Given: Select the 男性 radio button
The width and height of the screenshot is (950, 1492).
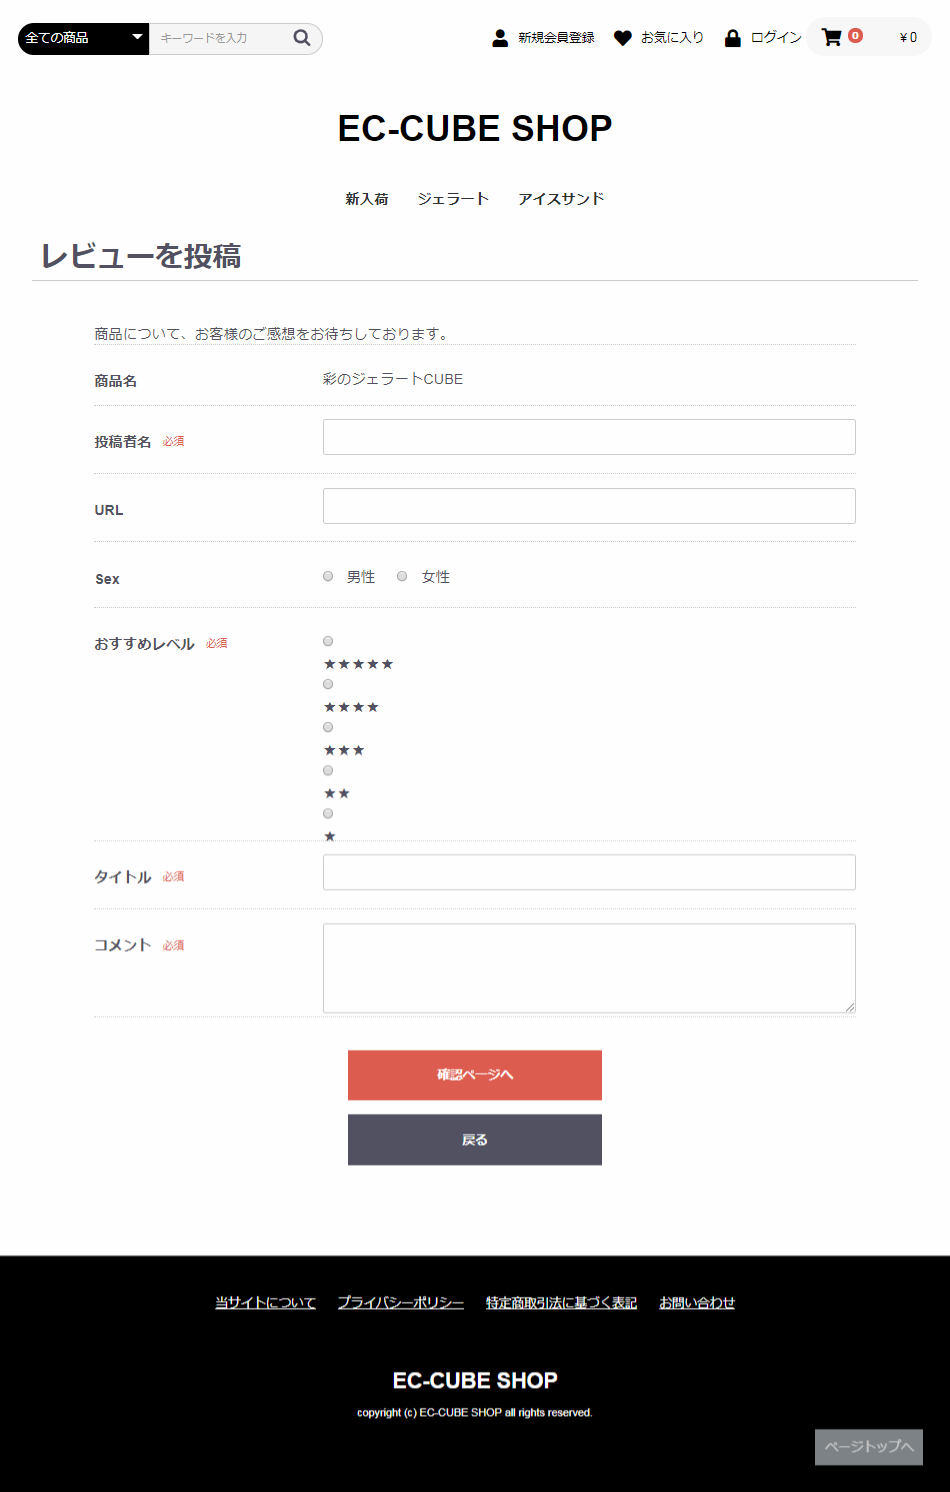Looking at the screenshot, I should [328, 576].
